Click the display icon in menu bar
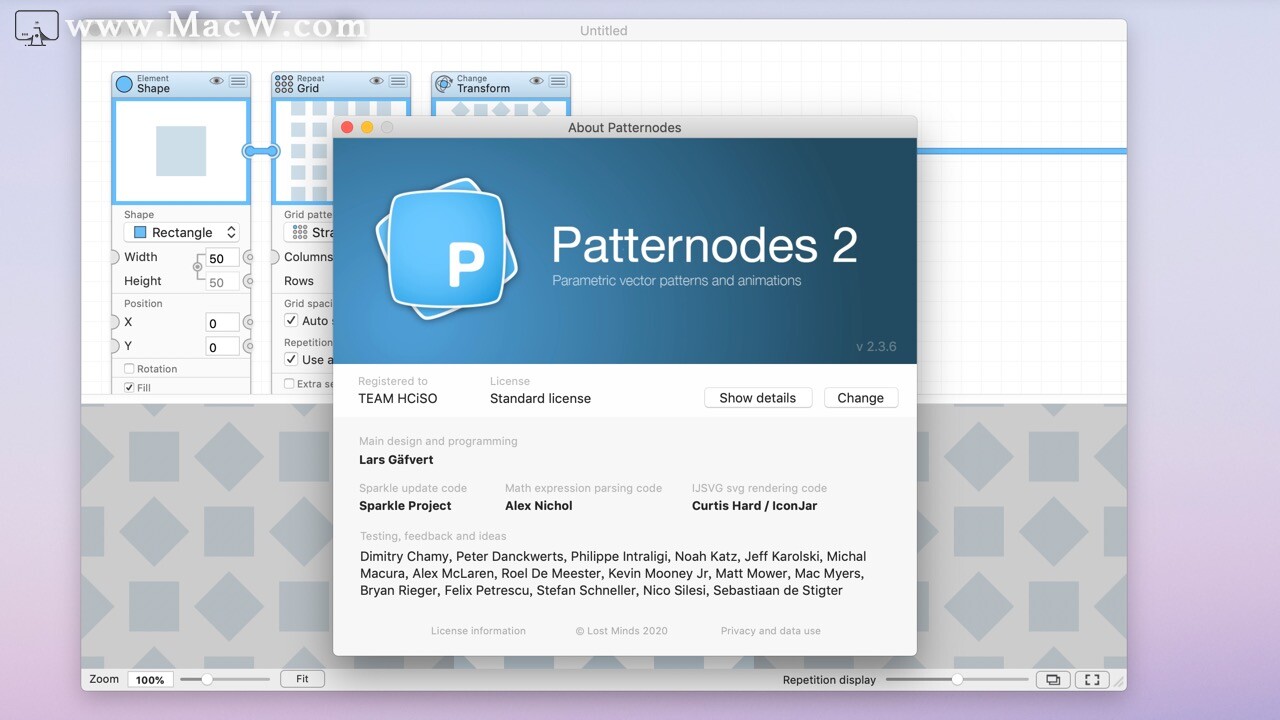 [x=36, y=28]
